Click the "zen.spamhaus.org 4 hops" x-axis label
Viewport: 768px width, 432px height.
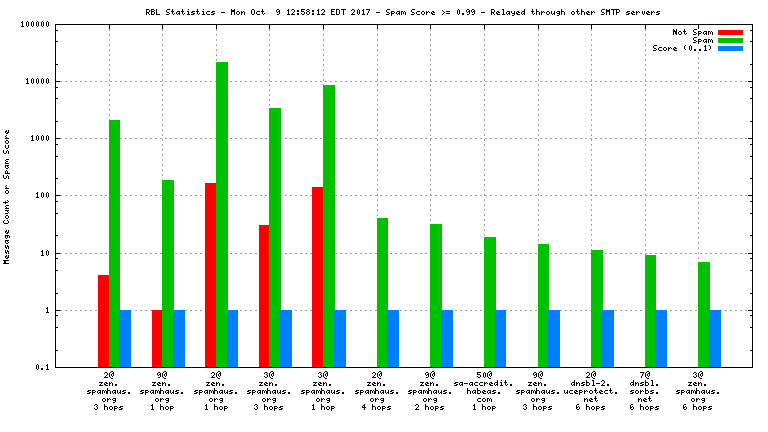pyautogui.click(x=376, y=391)
